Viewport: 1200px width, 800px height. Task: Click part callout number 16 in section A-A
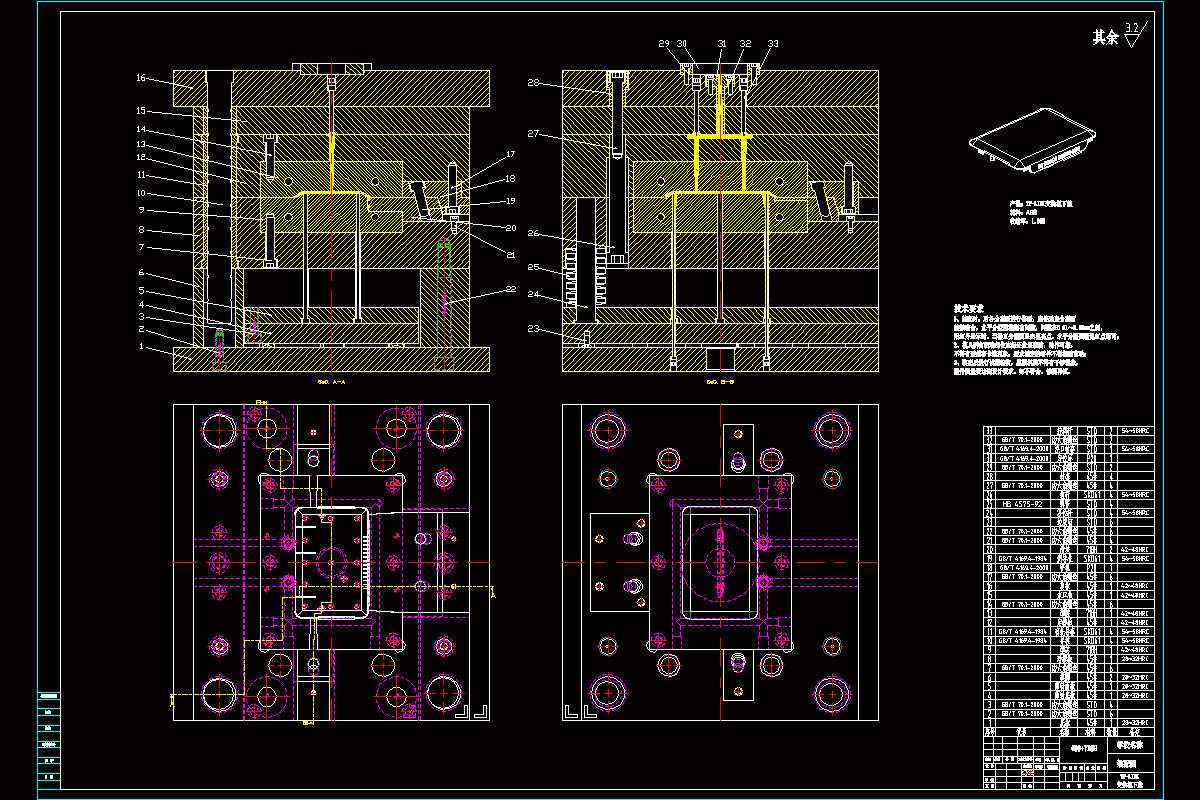[x=141, y=78]
